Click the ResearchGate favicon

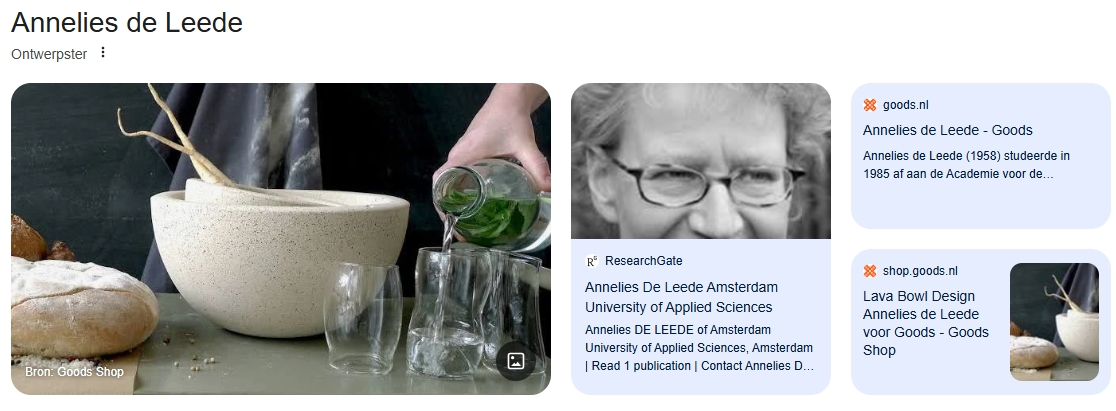pos(592,261)
